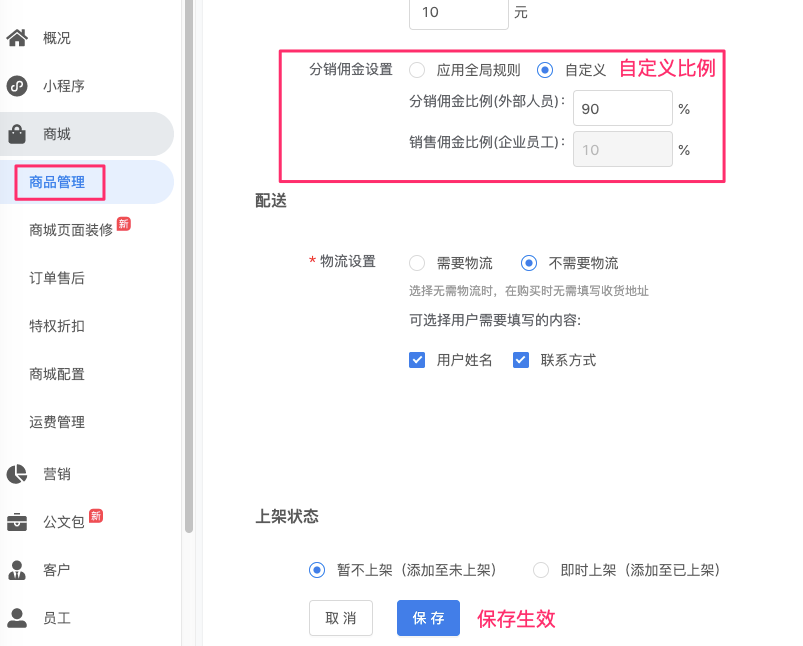Viewport: 803px width, 646px height.
Task: Select the 需要物流 radio option
Action: 417,263
